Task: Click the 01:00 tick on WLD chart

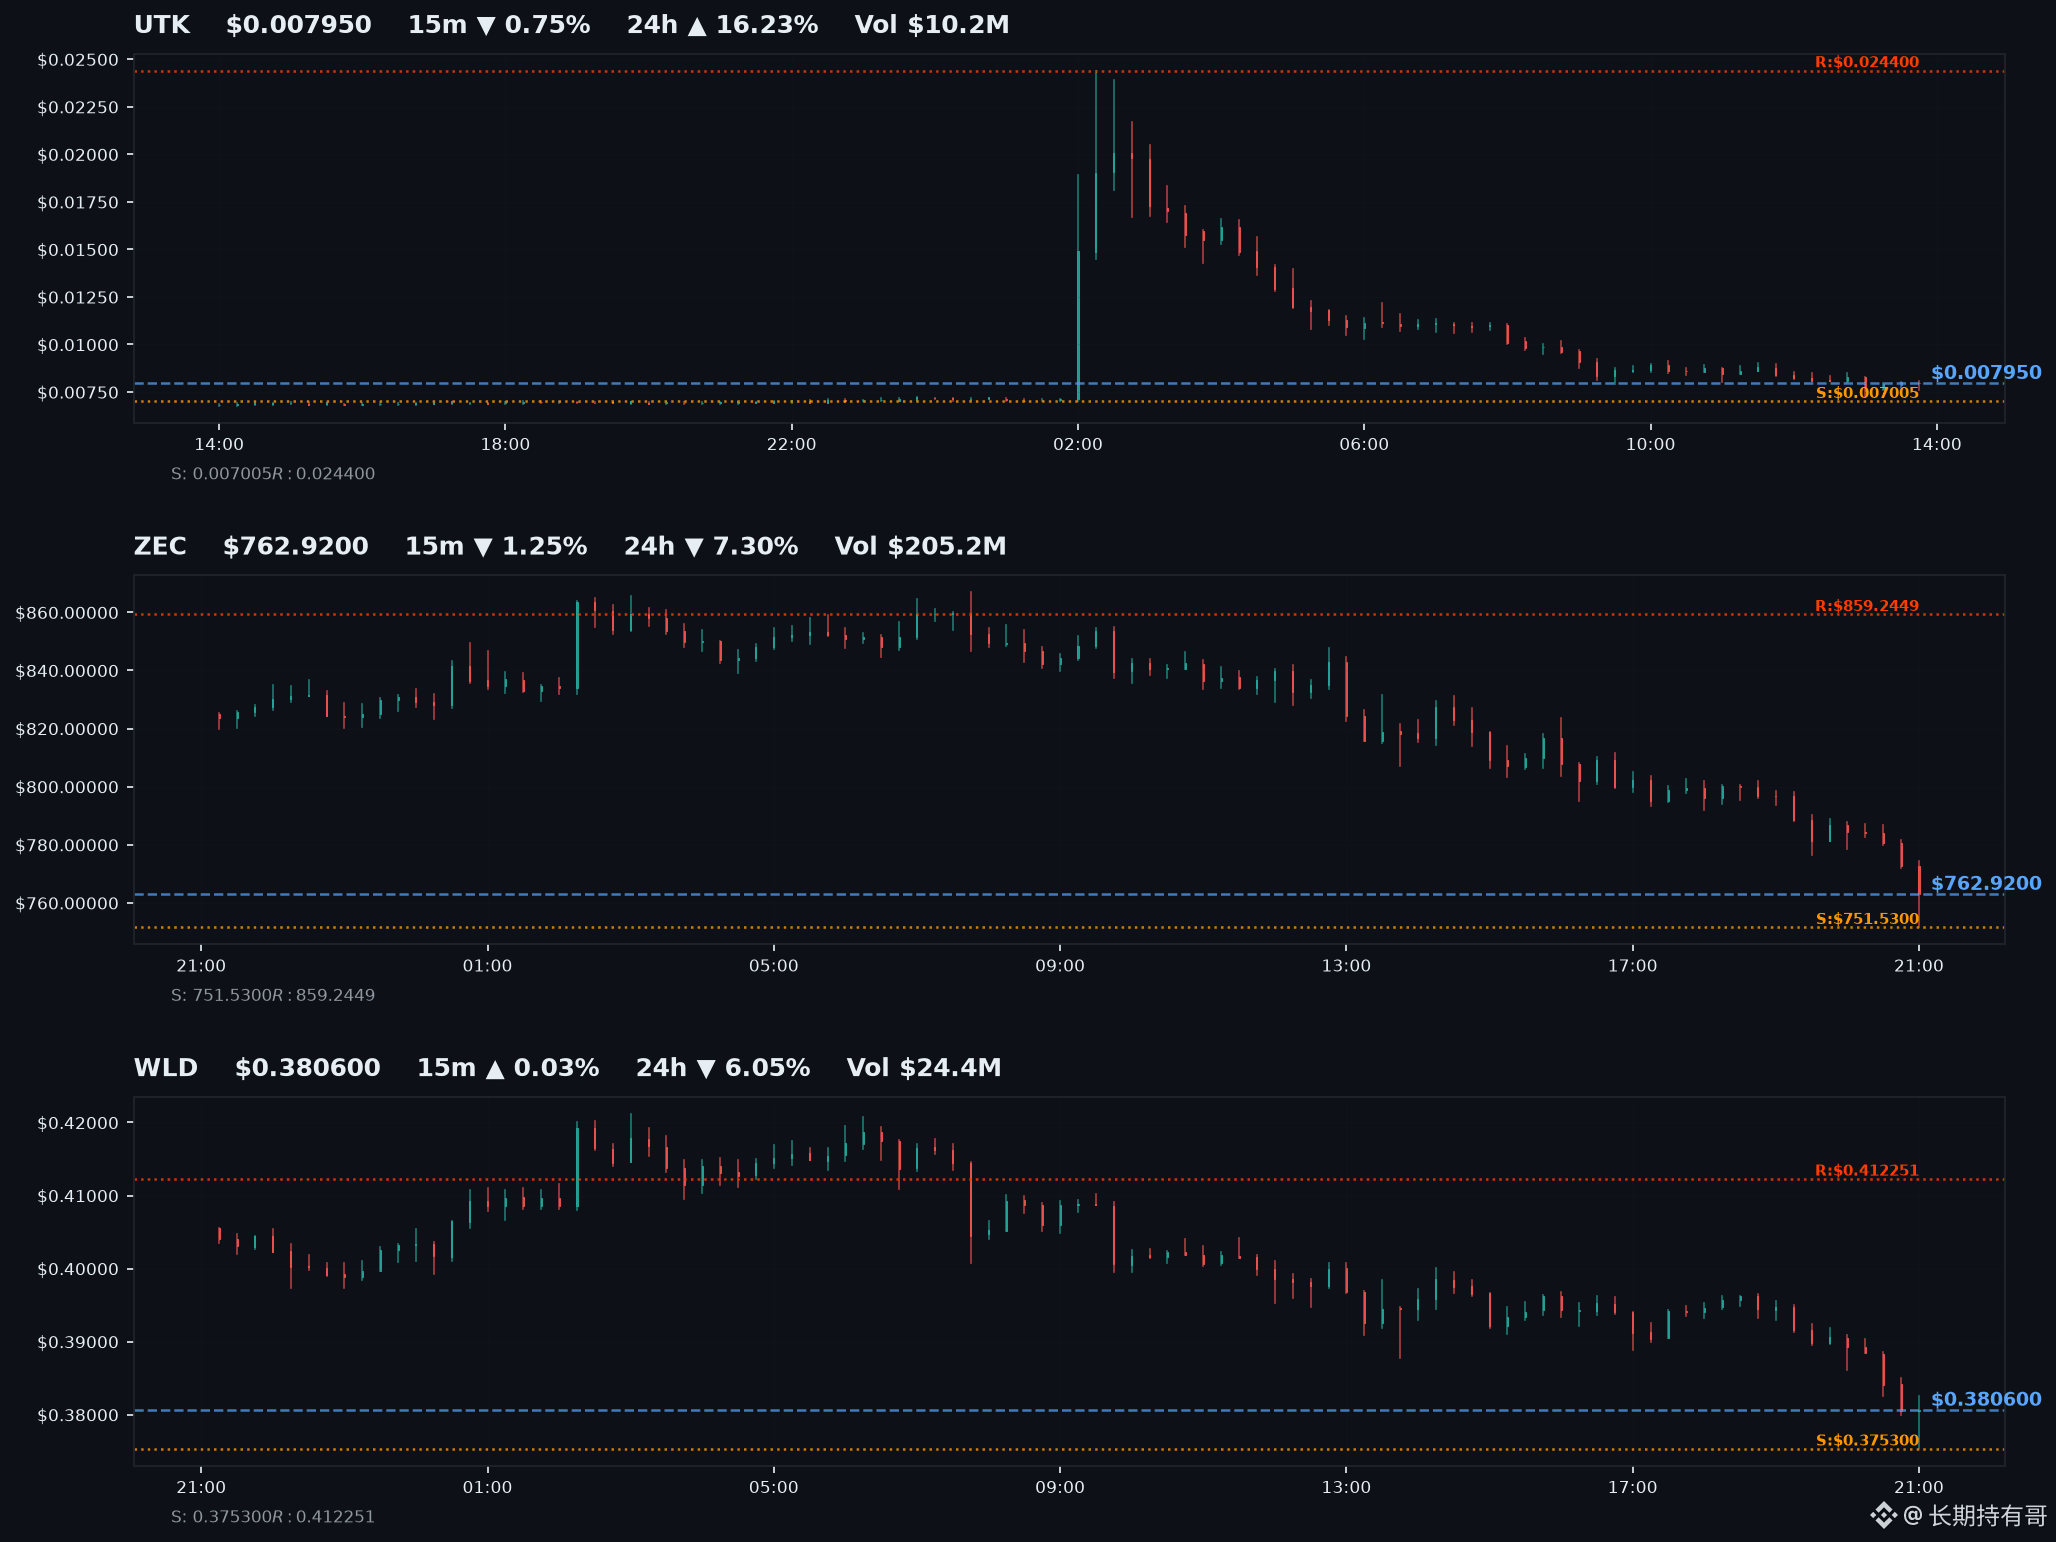Action: pyautogui.click(x=487, y=1488)
